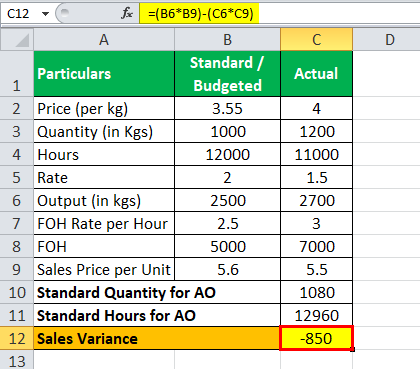Viewport: 420px width, 369px height.
Task: Select the Price (per kg) cell
Action: tap(104, 108)
